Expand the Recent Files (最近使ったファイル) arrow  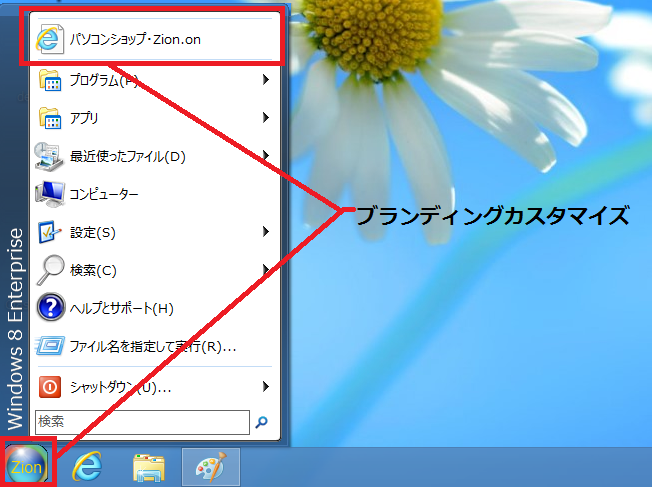pos(266,156)
